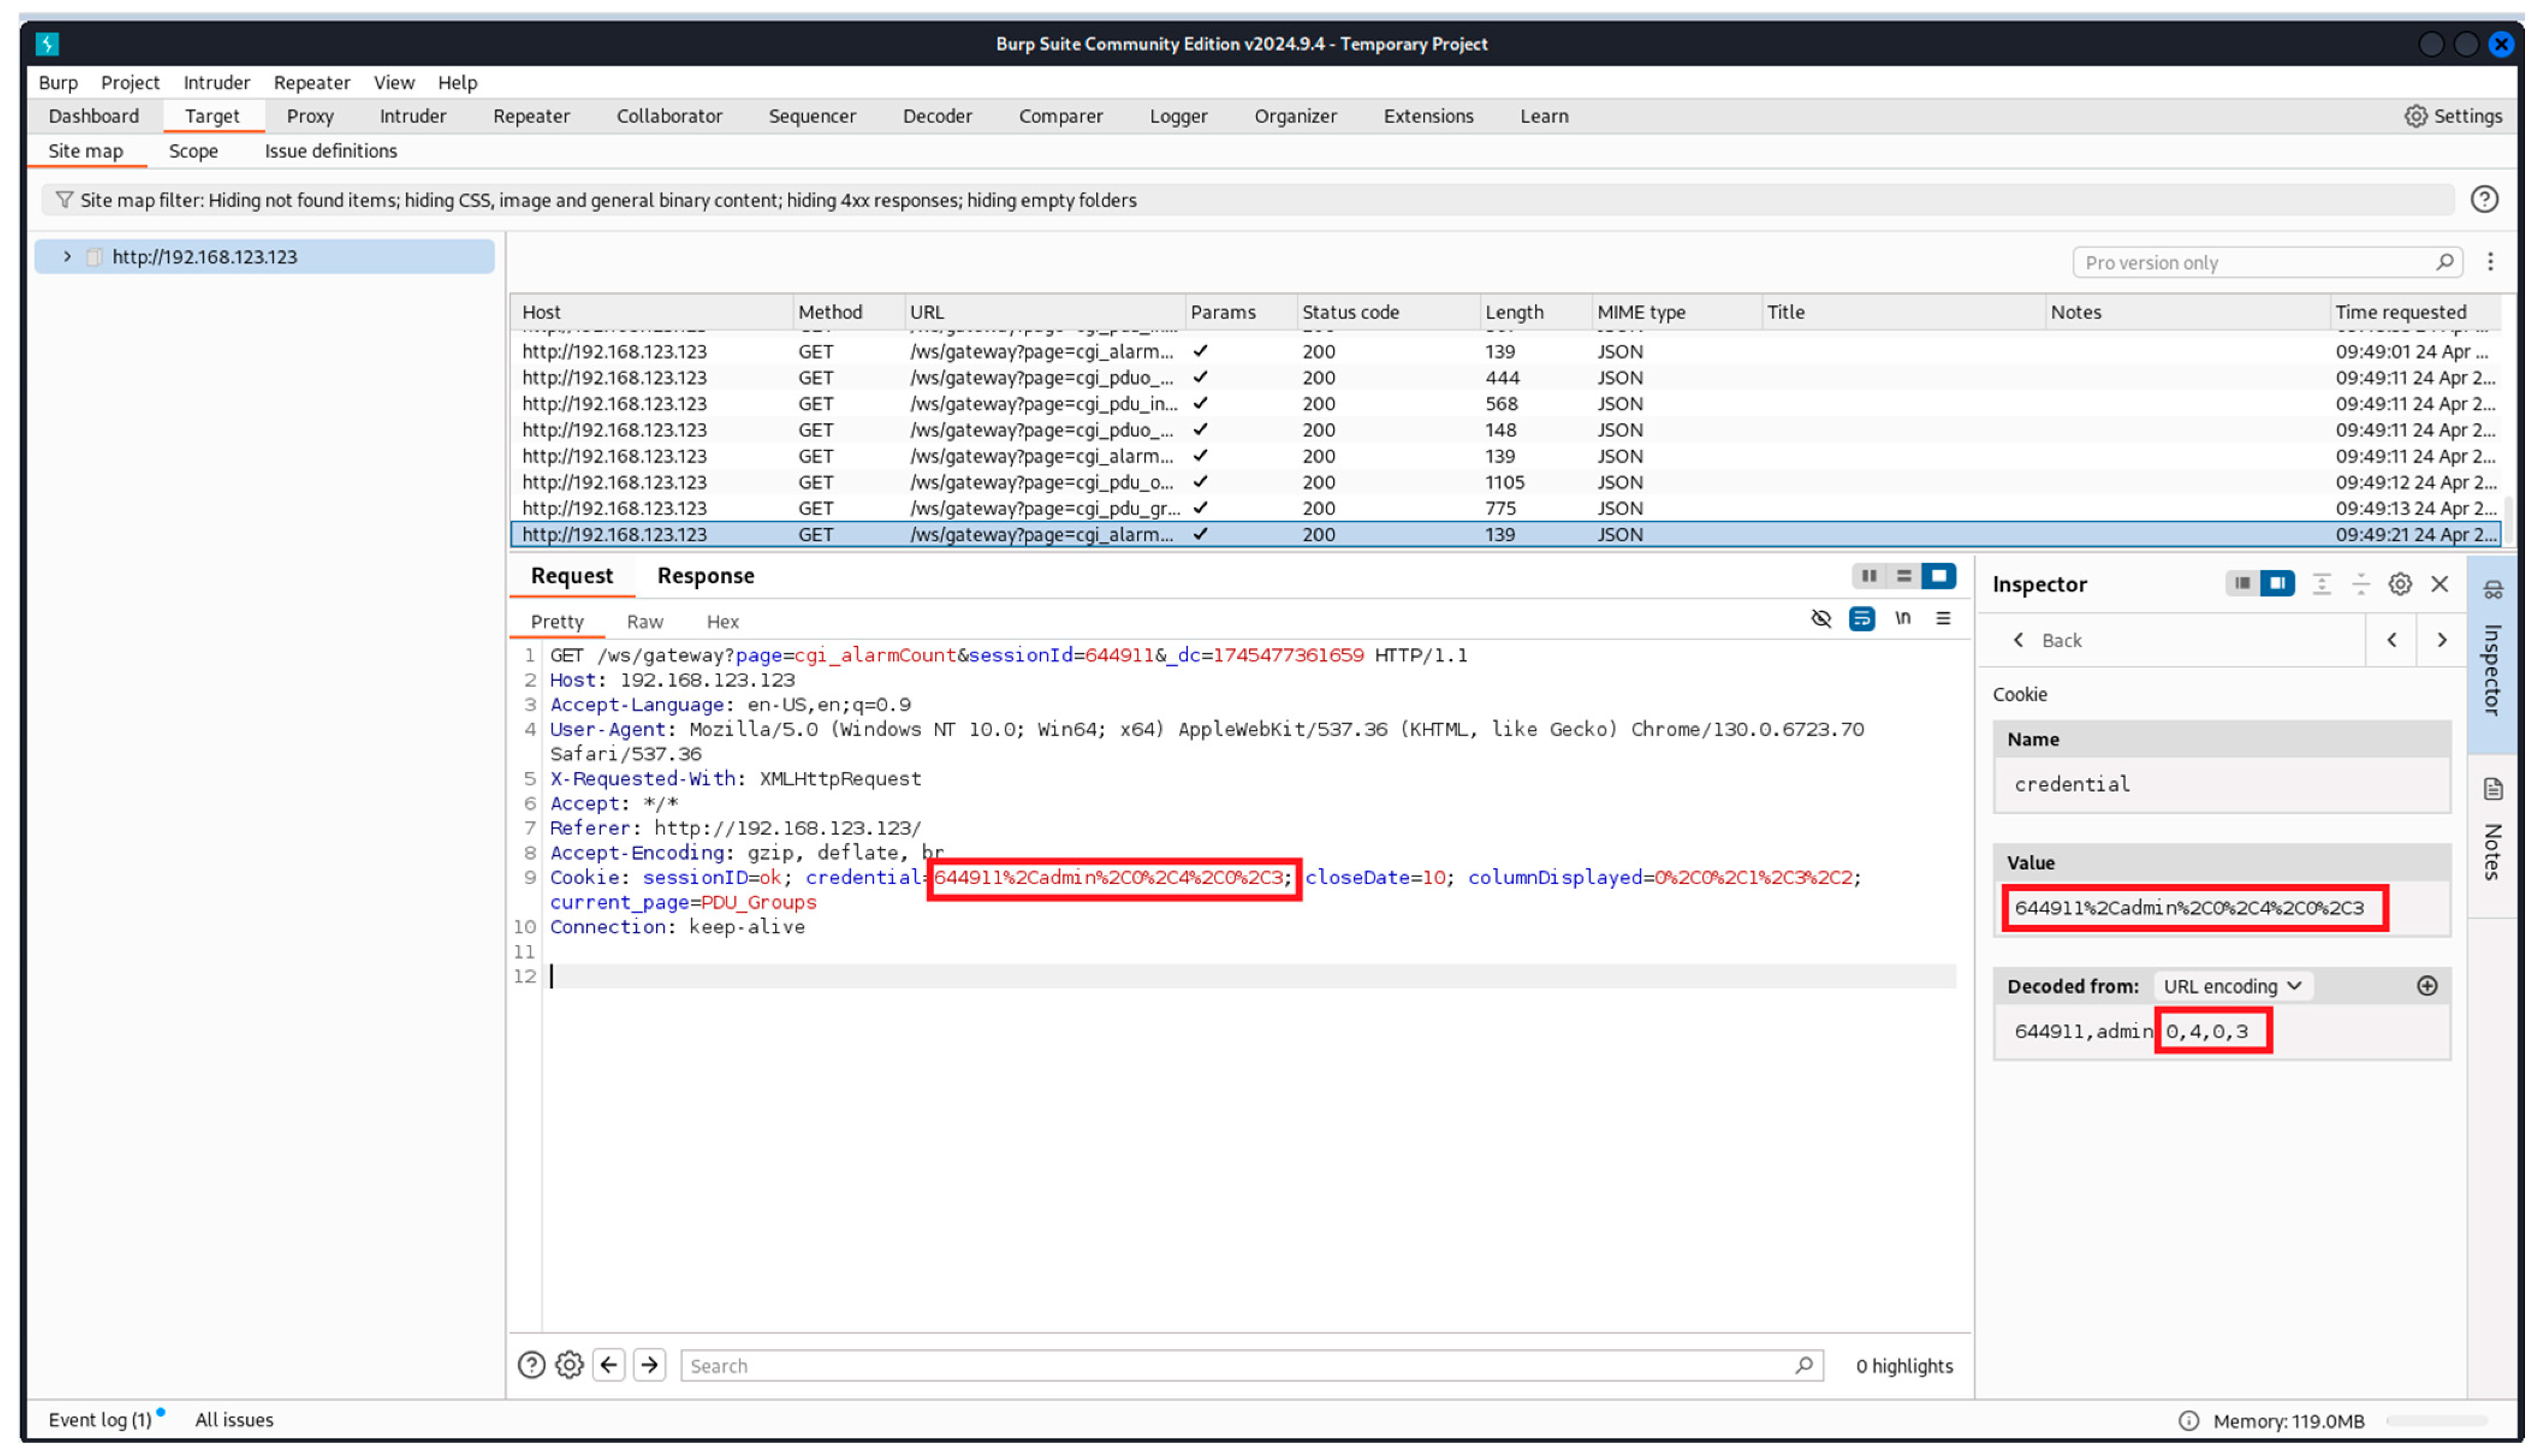Image resolution: width=2534 pixels, height=1456 pixels.
Task: Click the site map filter funnel icon
Action: point(64,200)
